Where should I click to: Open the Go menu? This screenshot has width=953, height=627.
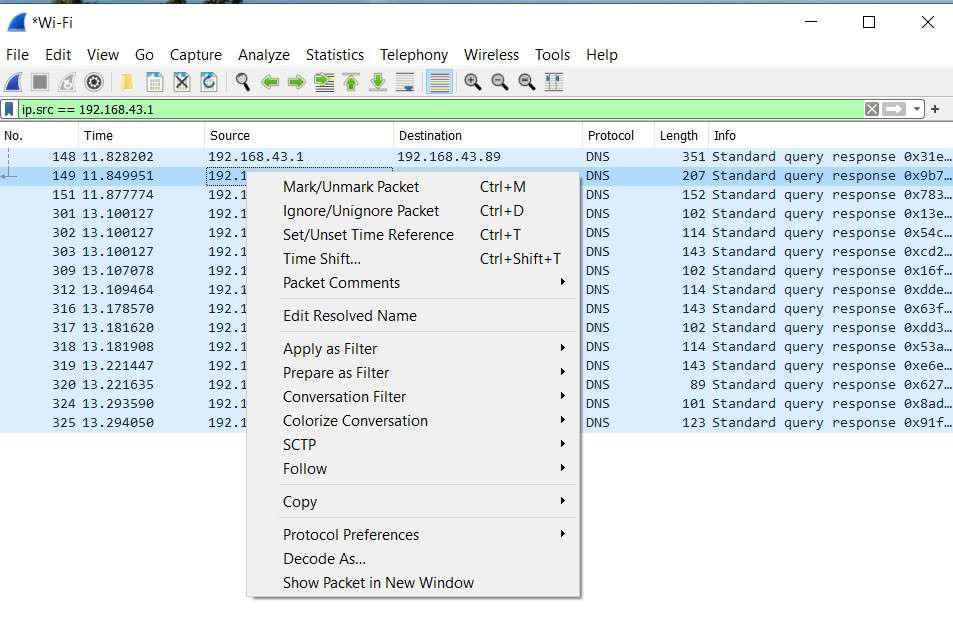[144, 55]
